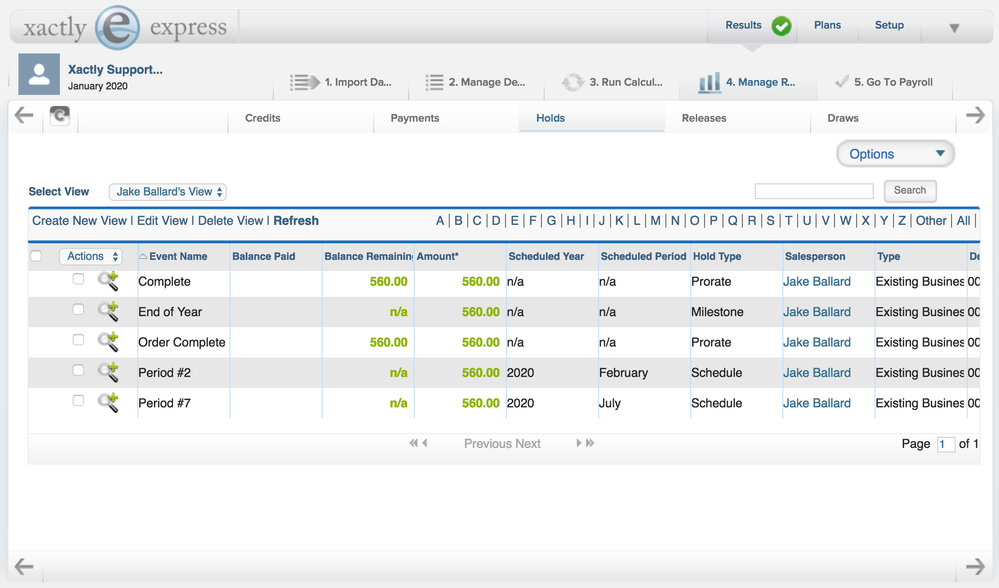999x588 pixels.
Task: Check the Period #7 row checkbox
Action: [78, 401]
